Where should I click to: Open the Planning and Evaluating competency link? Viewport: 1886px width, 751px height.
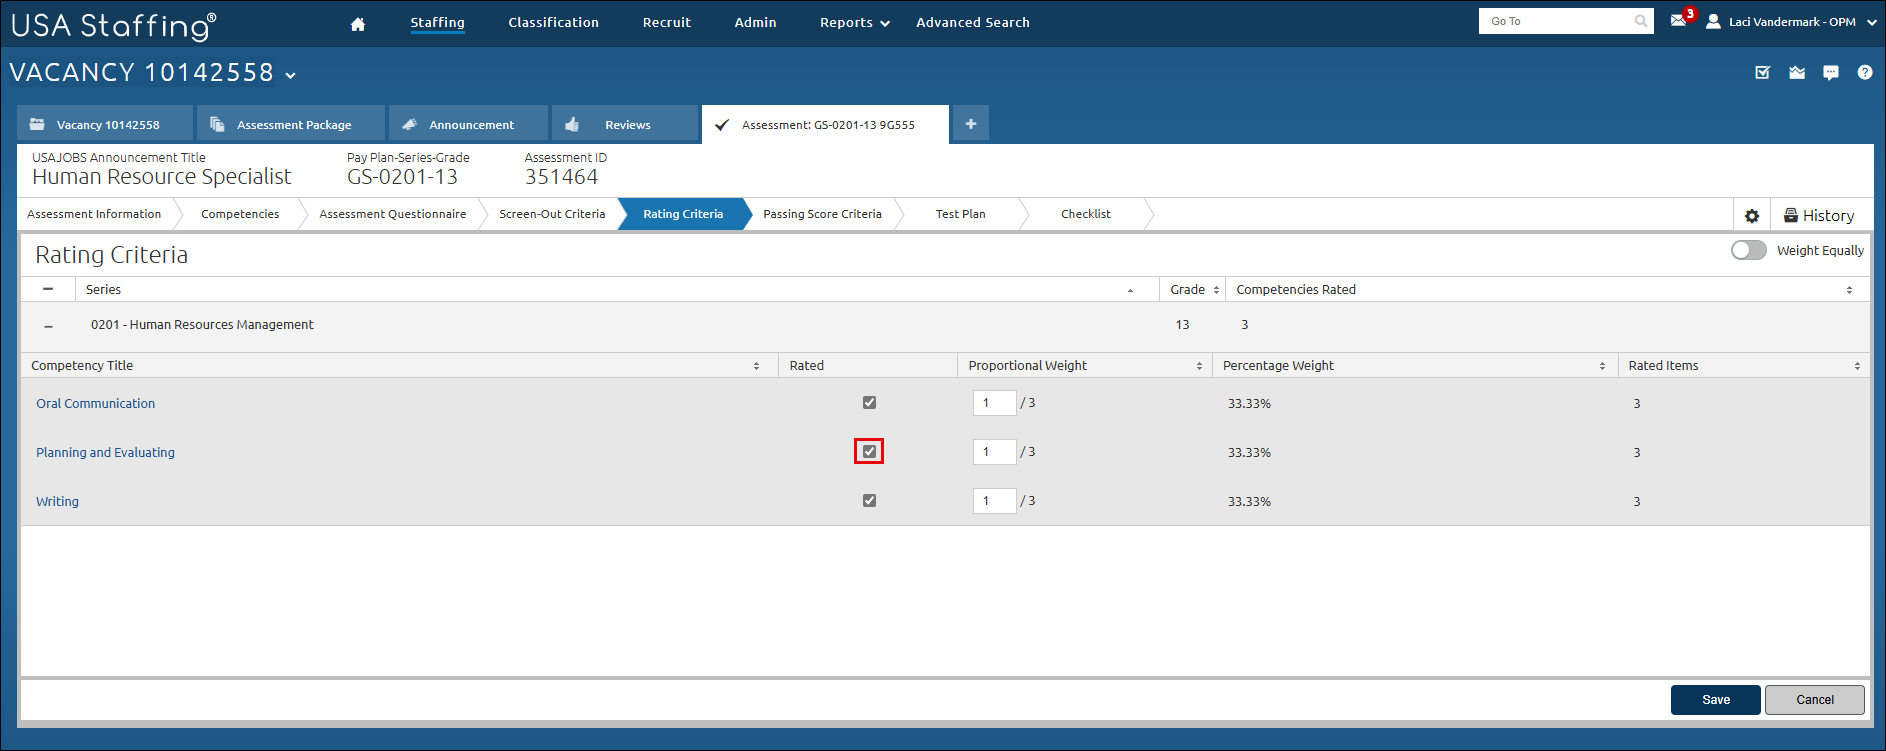(105, 453)
